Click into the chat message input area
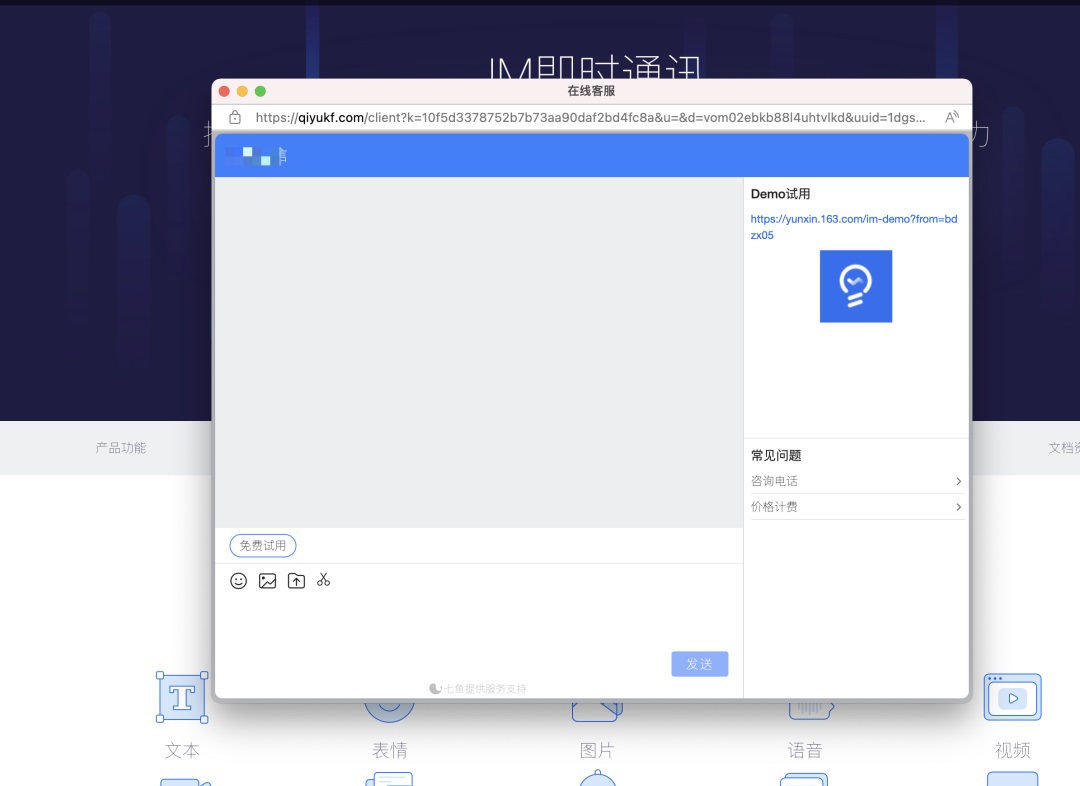Viewport: 1080px width, 786px height. click(x=479, y=620)
